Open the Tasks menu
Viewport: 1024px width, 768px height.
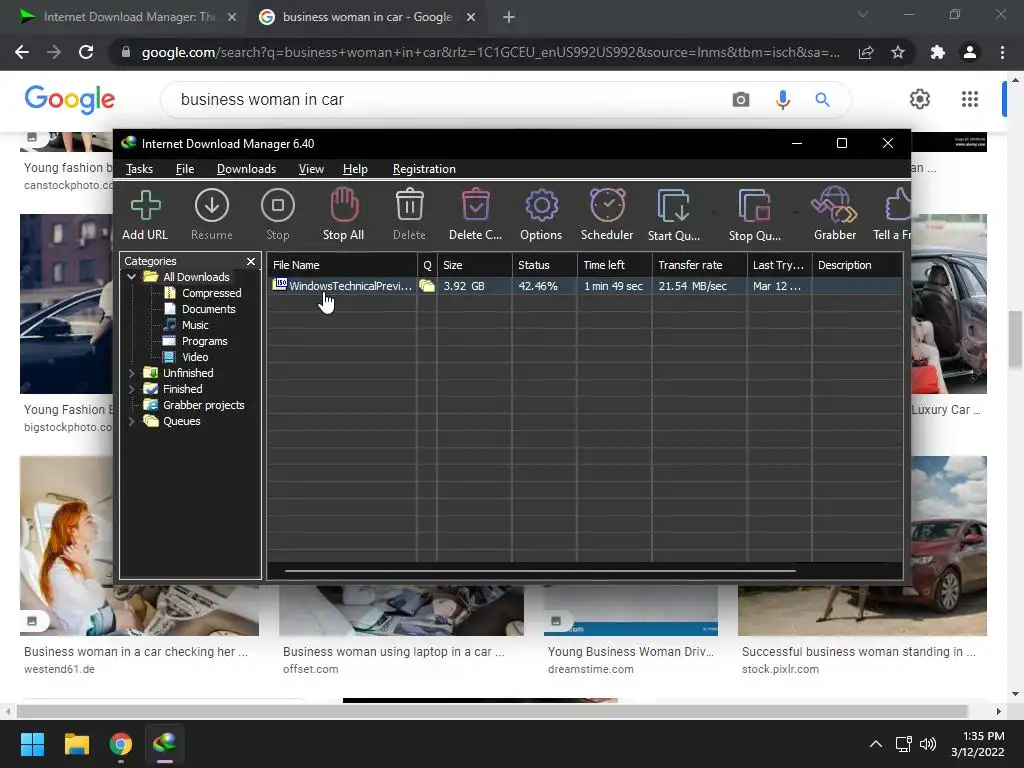coord(139,169)
